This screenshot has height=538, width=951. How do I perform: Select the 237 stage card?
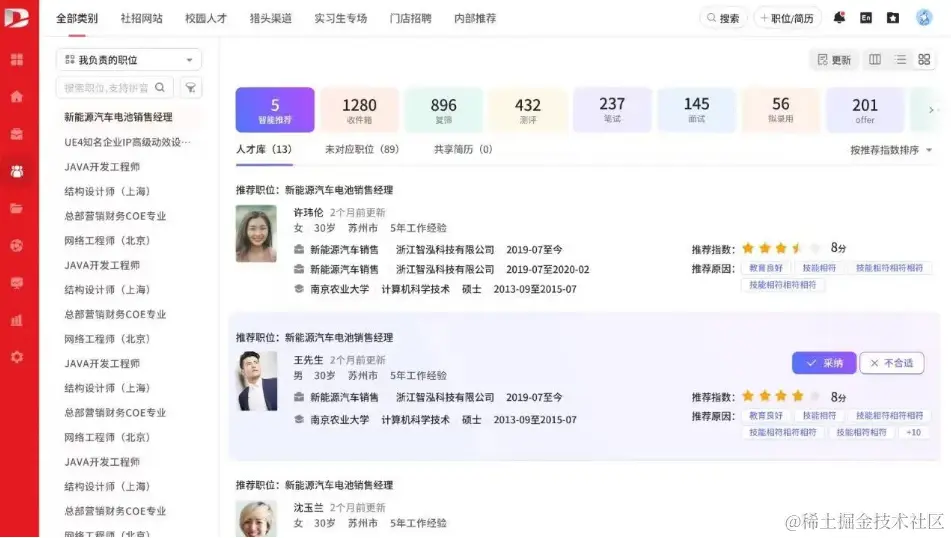point(612,110)
